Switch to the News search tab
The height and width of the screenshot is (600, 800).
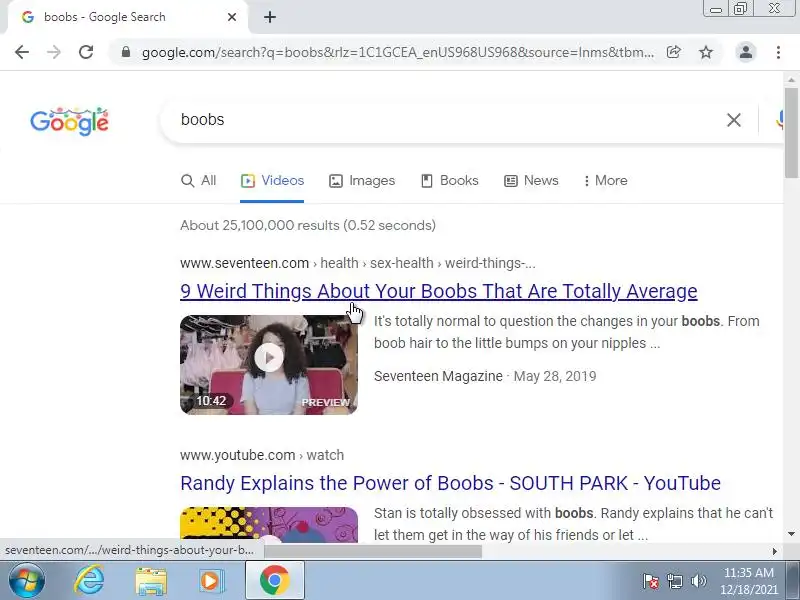click(531, 181)
